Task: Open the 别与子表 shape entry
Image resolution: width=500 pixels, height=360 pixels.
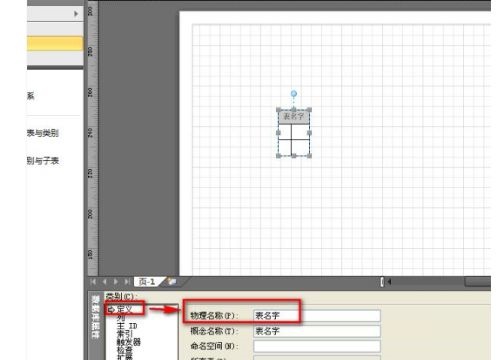Action: click(x=43, y=161)
